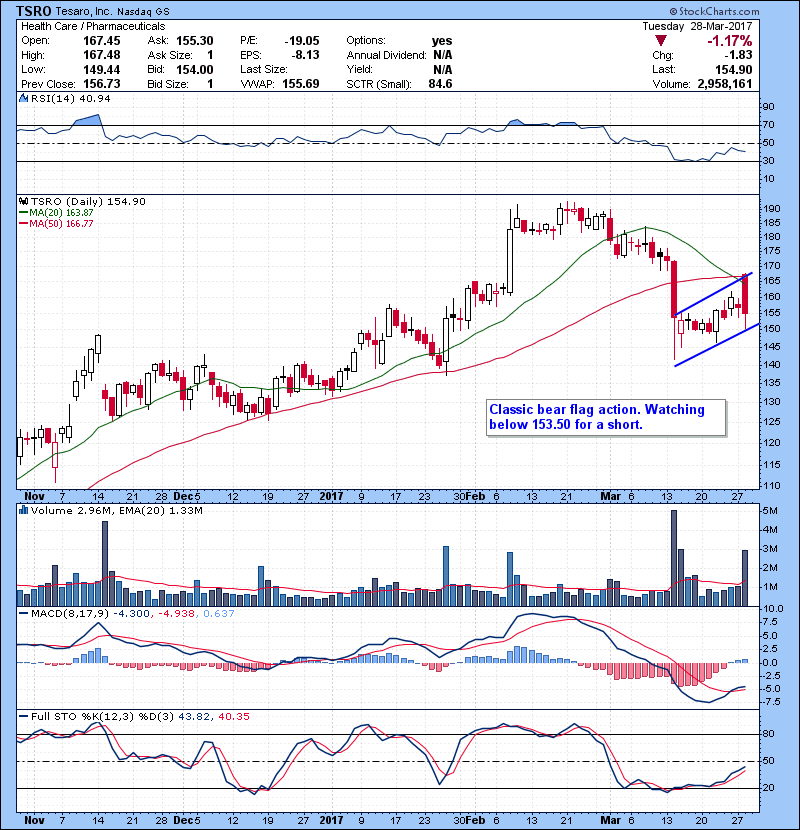The width and height of the screenshot is (800, 830).
Task: Select the Volume value 2,958,161
Action: point(724,84)
